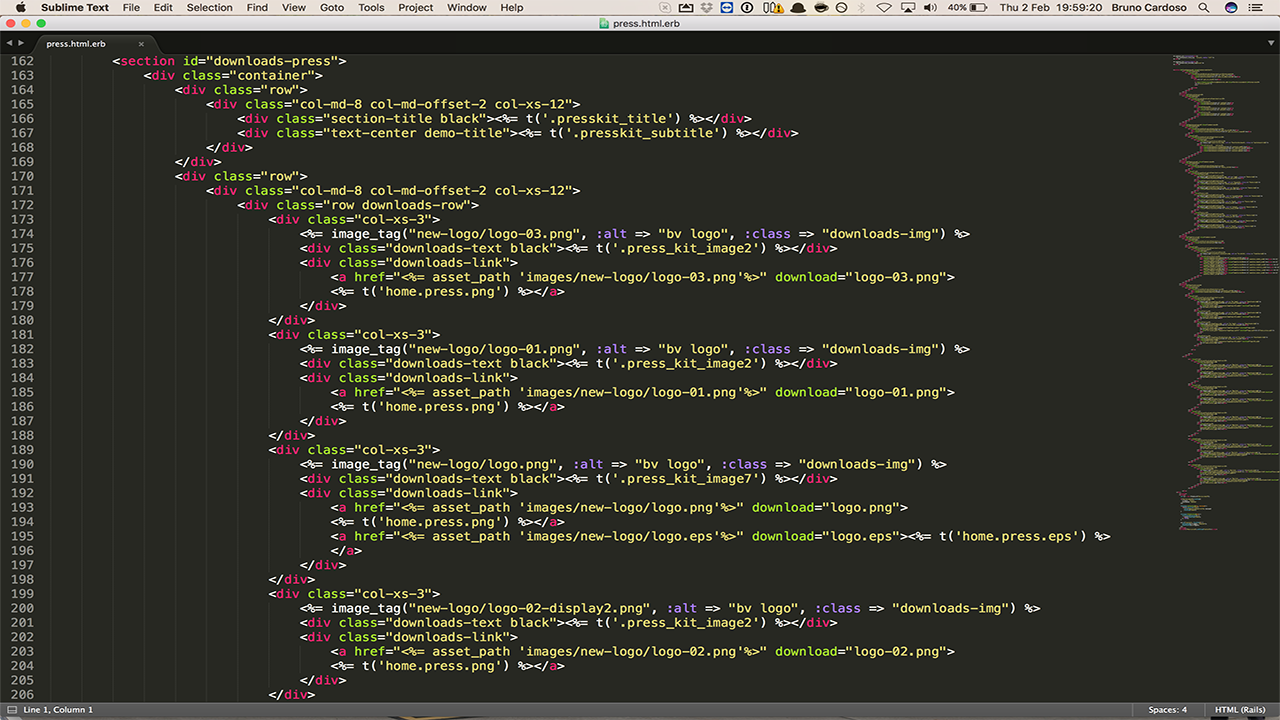Open the tab list dropdown arrow
This screenshot has height=720, width=1280.
pyautogui.click(x=1270, y=44)
